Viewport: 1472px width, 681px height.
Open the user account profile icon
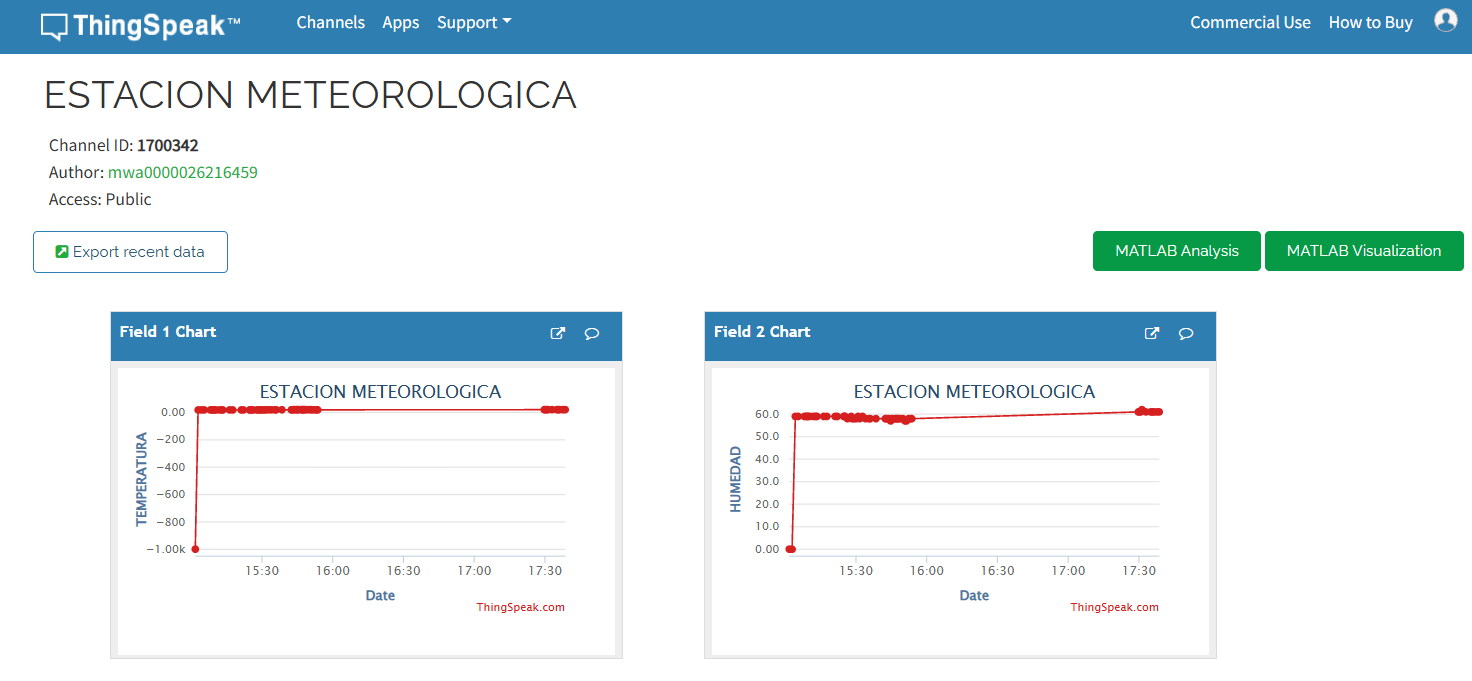click(1445, 20)
